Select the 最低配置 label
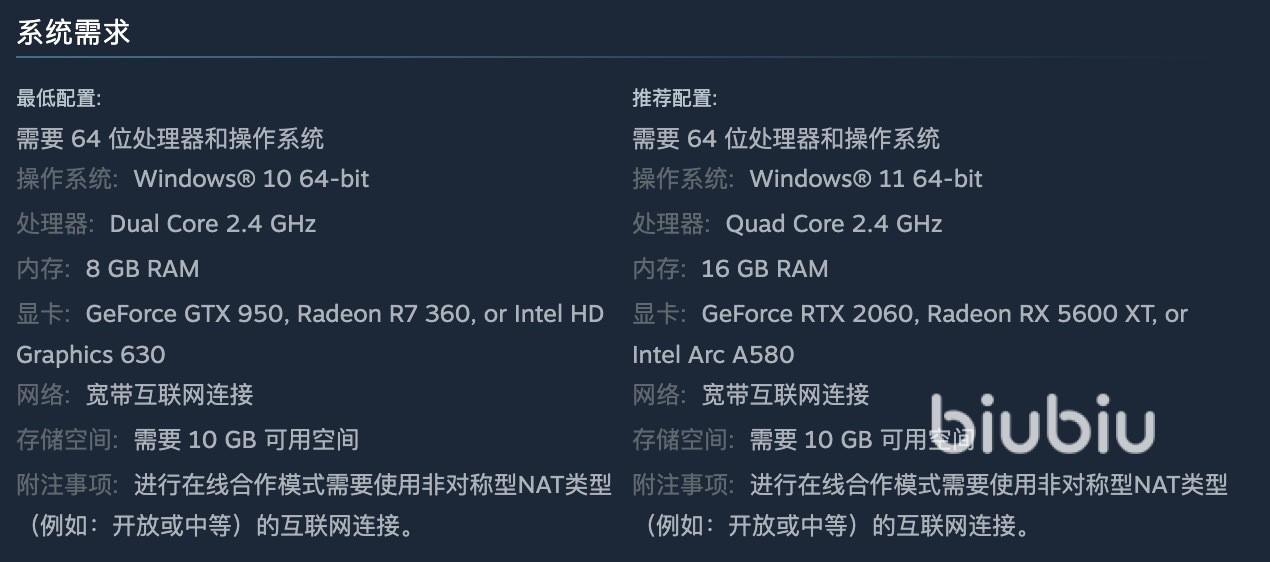 (59, 98)
